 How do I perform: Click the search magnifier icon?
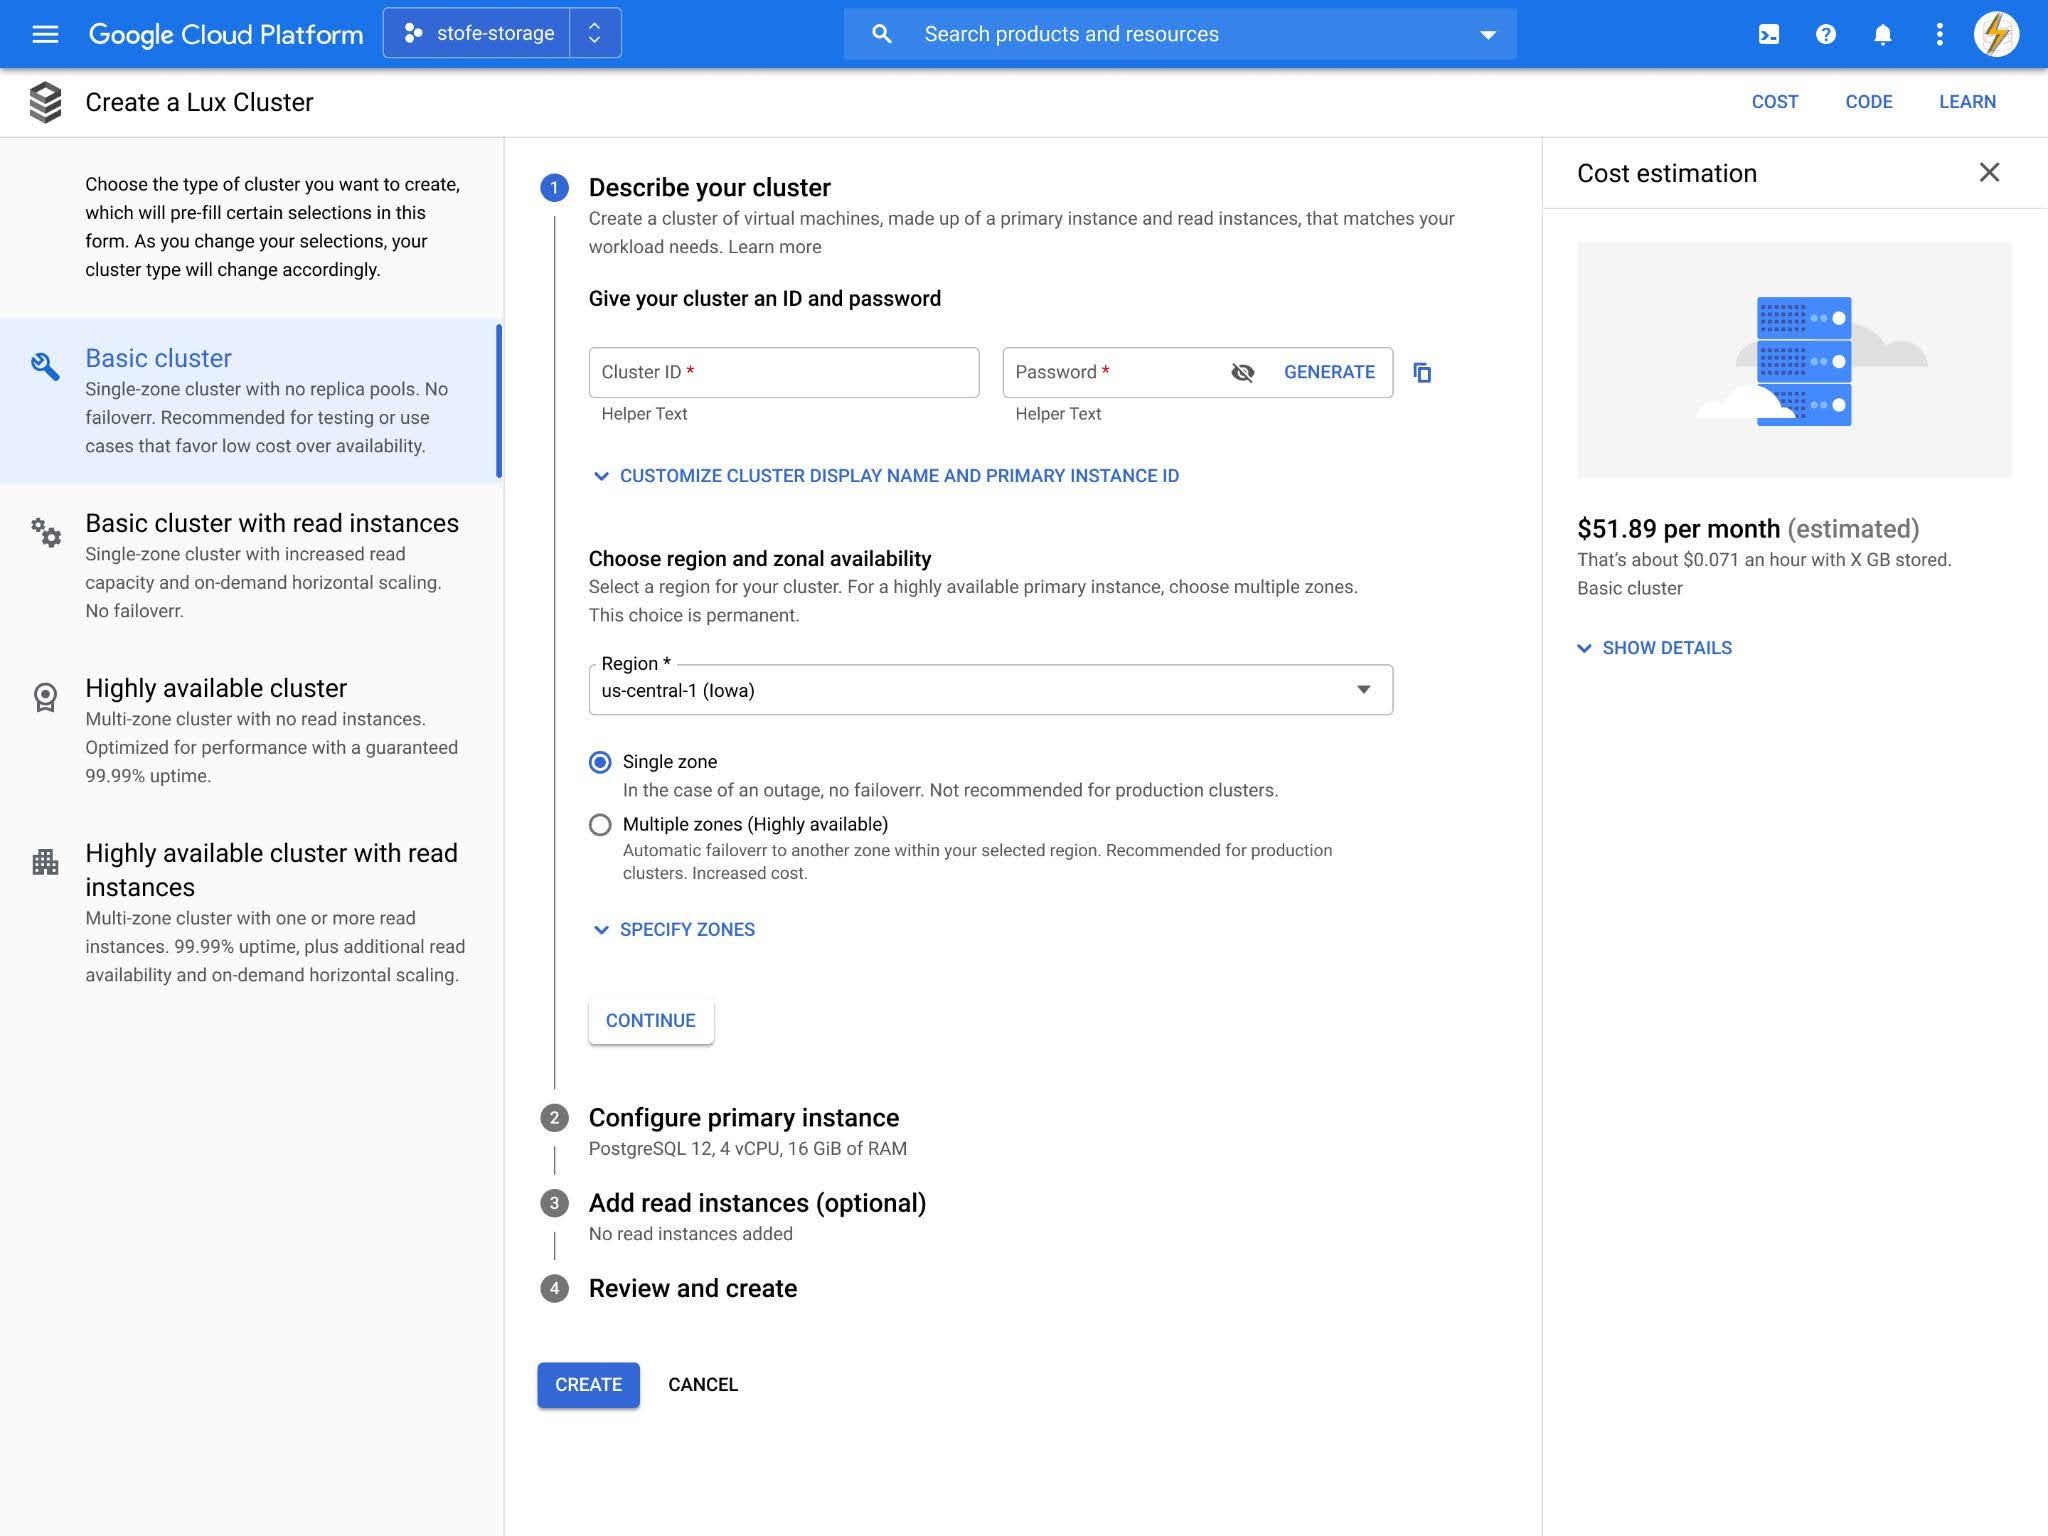[881, 34]
